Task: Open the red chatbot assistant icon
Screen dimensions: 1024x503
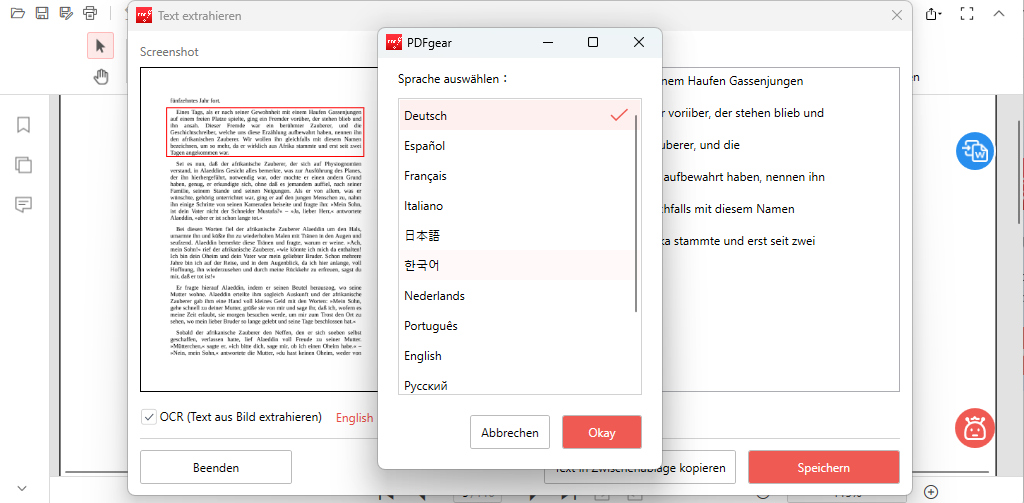Action: (x=975, y=429)
